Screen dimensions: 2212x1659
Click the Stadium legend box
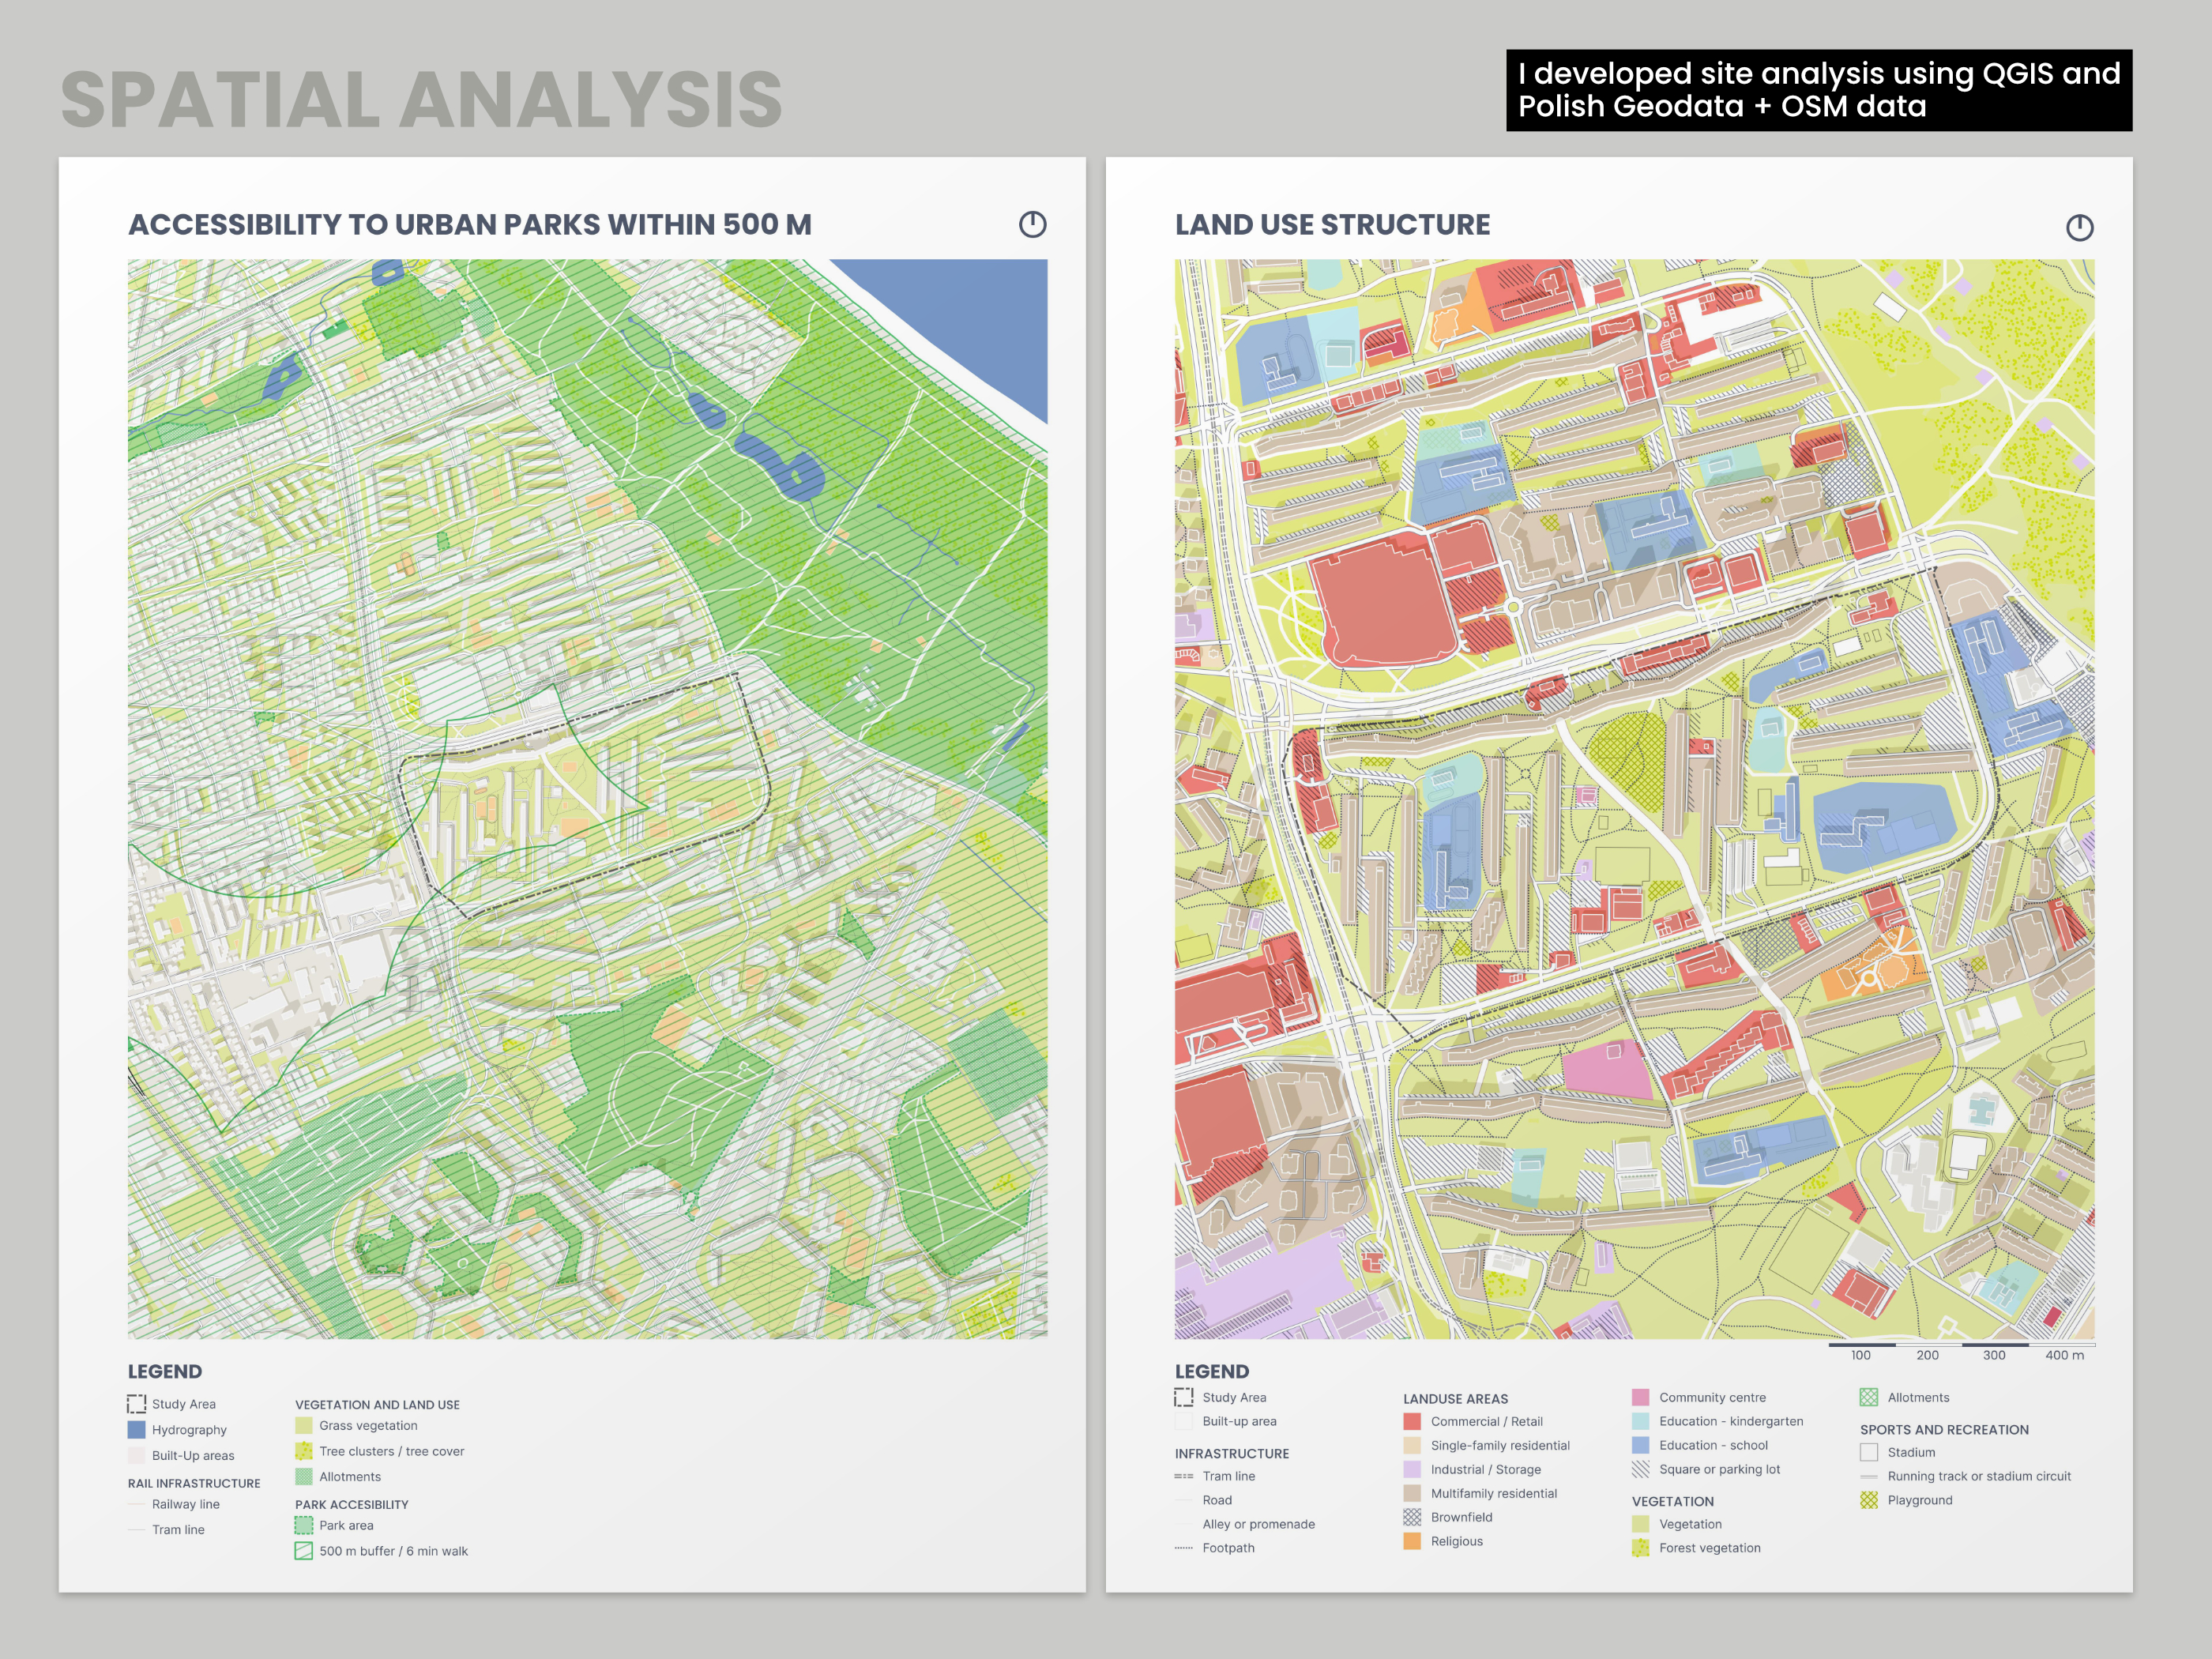pos(1868,1452)
